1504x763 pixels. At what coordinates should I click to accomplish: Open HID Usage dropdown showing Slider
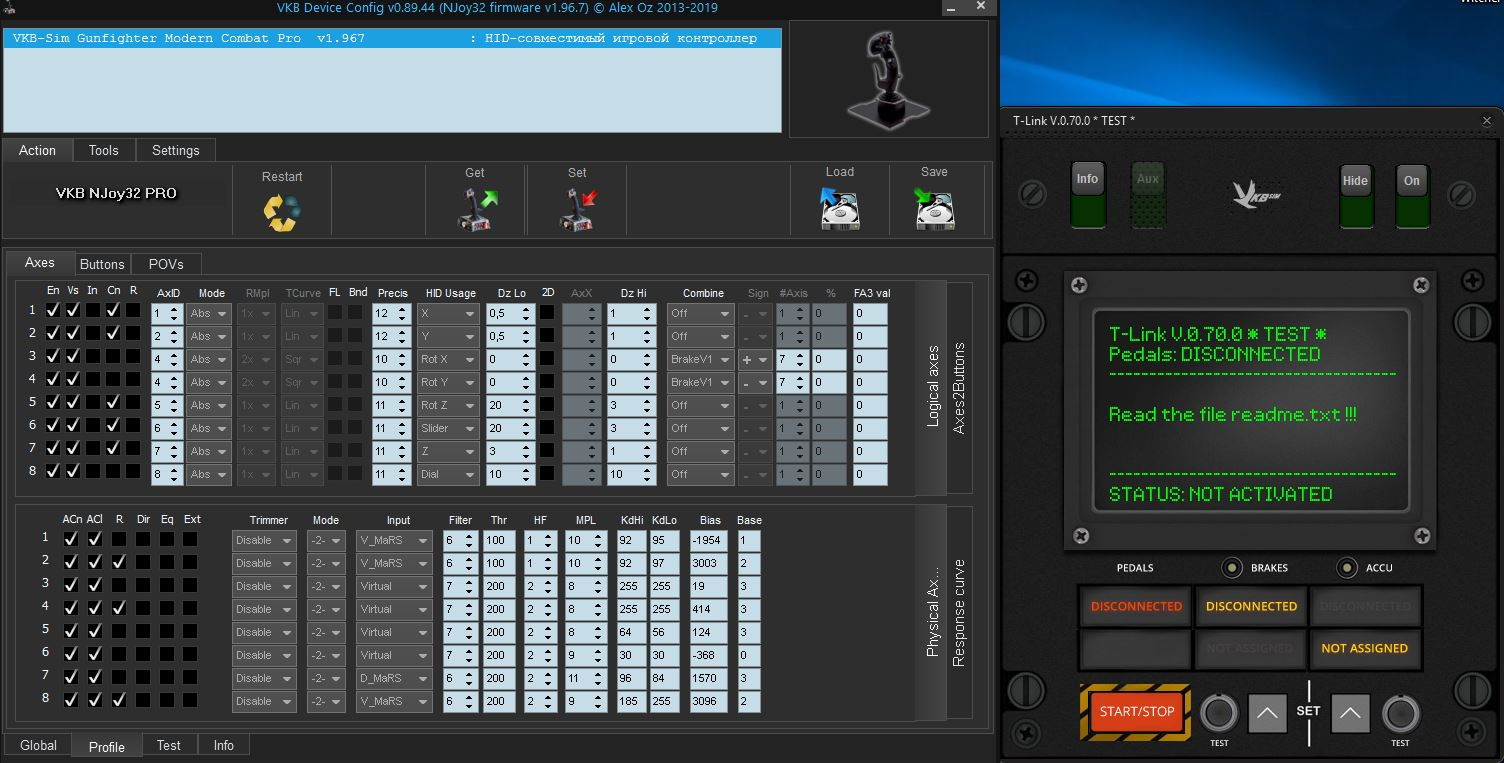coord(447,428)
